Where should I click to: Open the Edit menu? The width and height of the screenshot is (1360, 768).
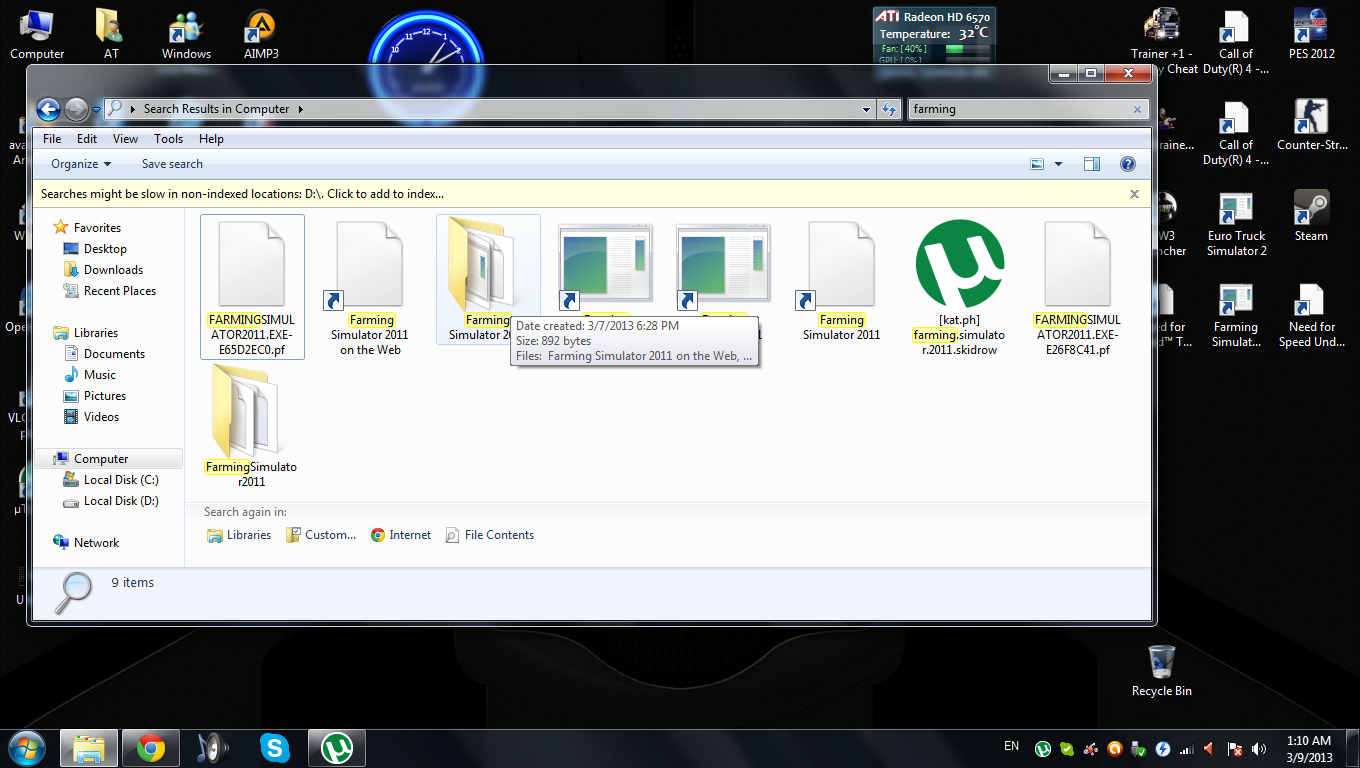coord(87,139)
